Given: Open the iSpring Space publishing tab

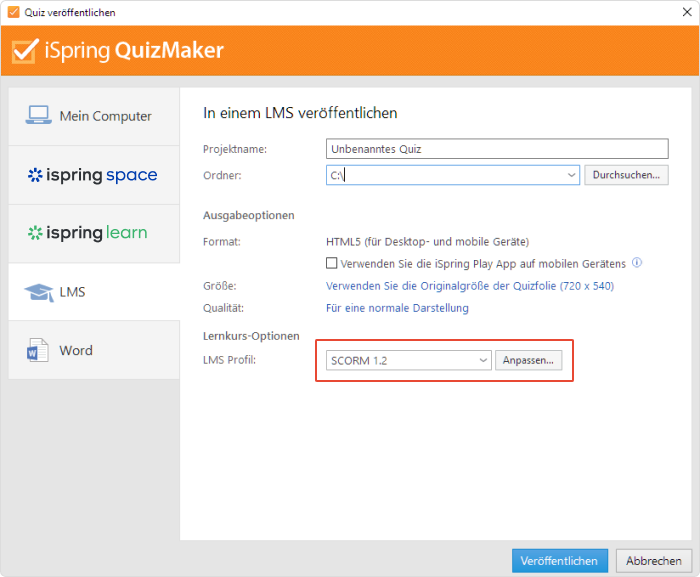Looking at the screenshot, I should coord(94,175).
